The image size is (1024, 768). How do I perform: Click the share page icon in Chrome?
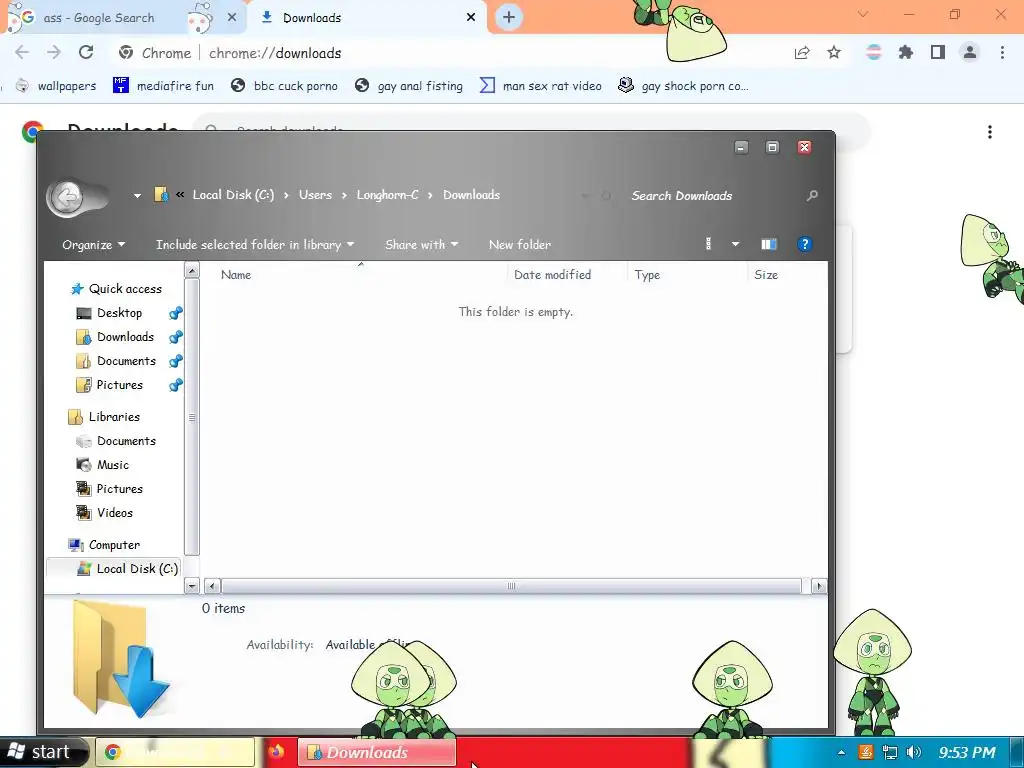pos(802,53)
